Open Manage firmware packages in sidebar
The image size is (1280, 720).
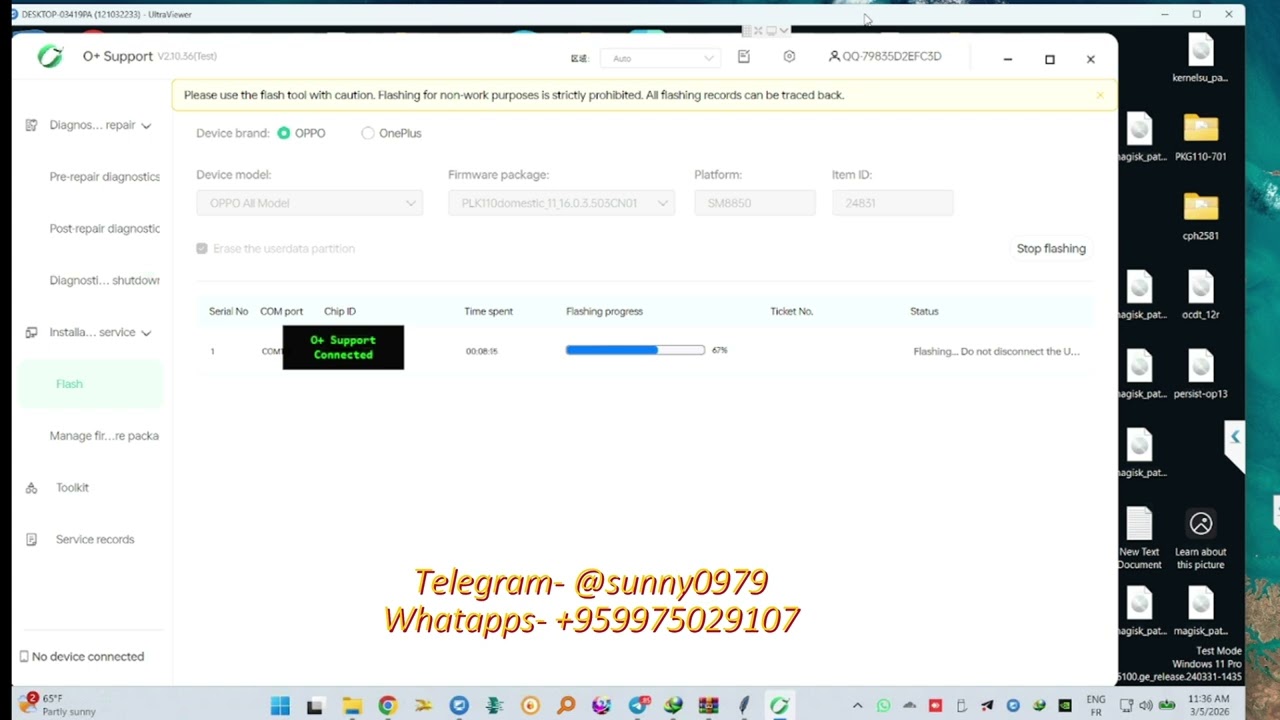click(104, 436)
